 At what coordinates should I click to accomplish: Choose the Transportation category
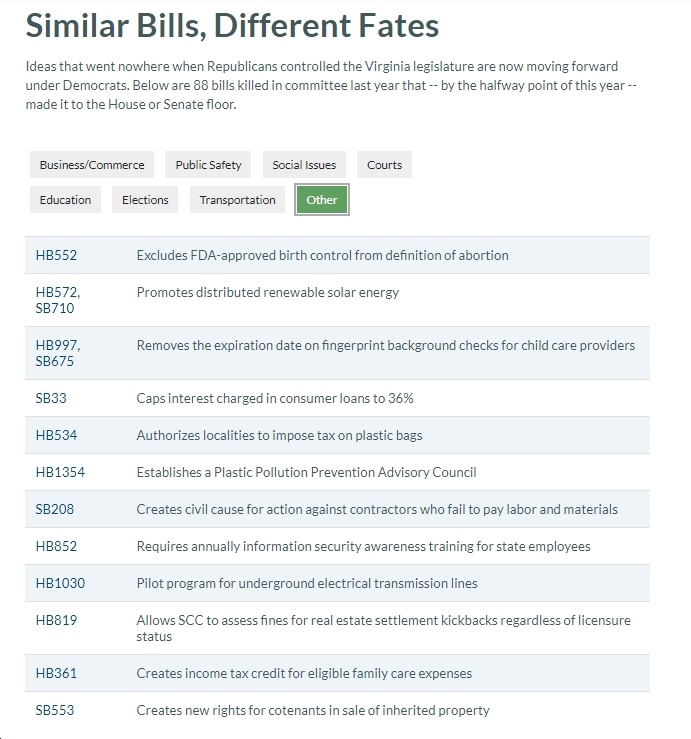pos(237,199)
